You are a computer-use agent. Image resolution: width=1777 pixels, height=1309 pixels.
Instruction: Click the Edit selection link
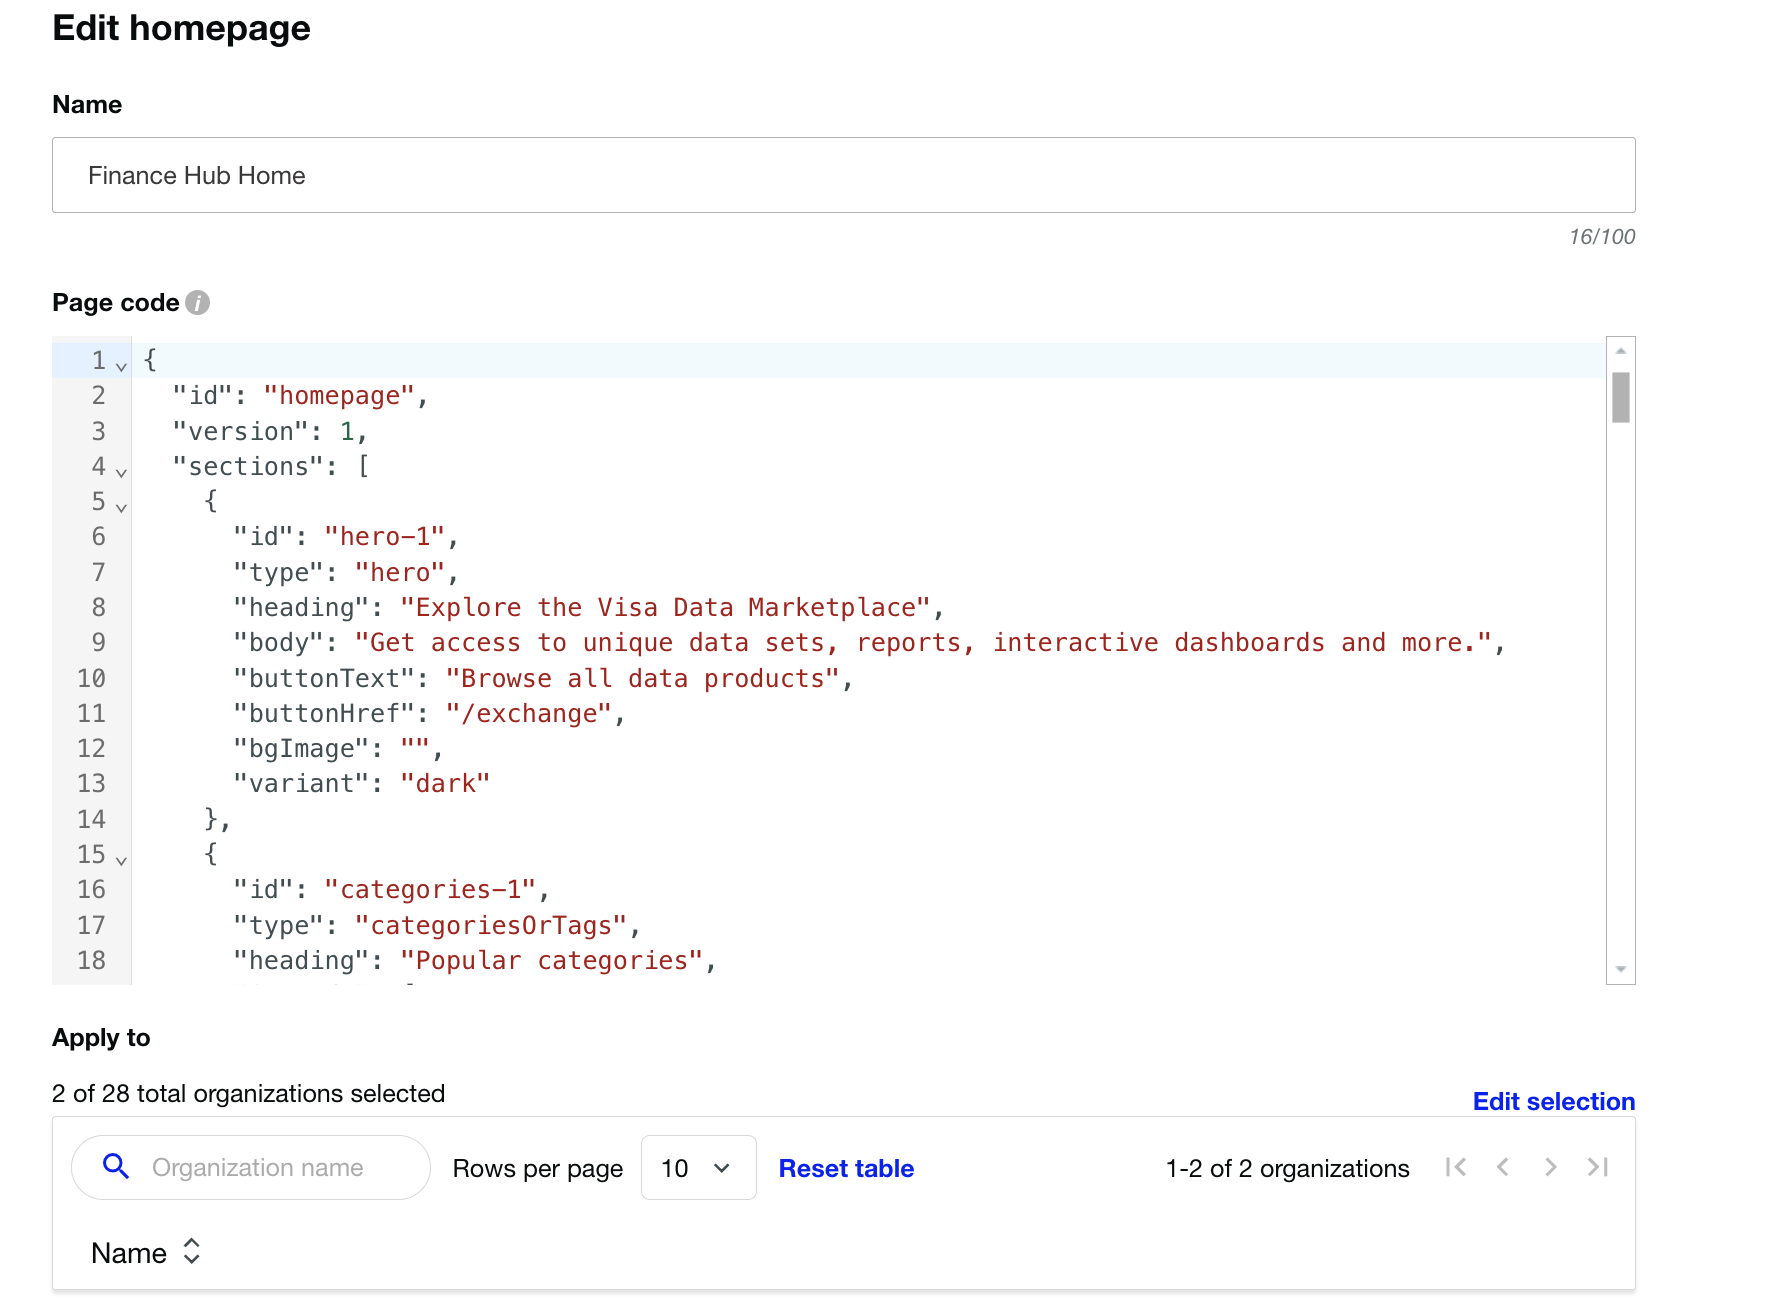[x=1553, y=1101]
